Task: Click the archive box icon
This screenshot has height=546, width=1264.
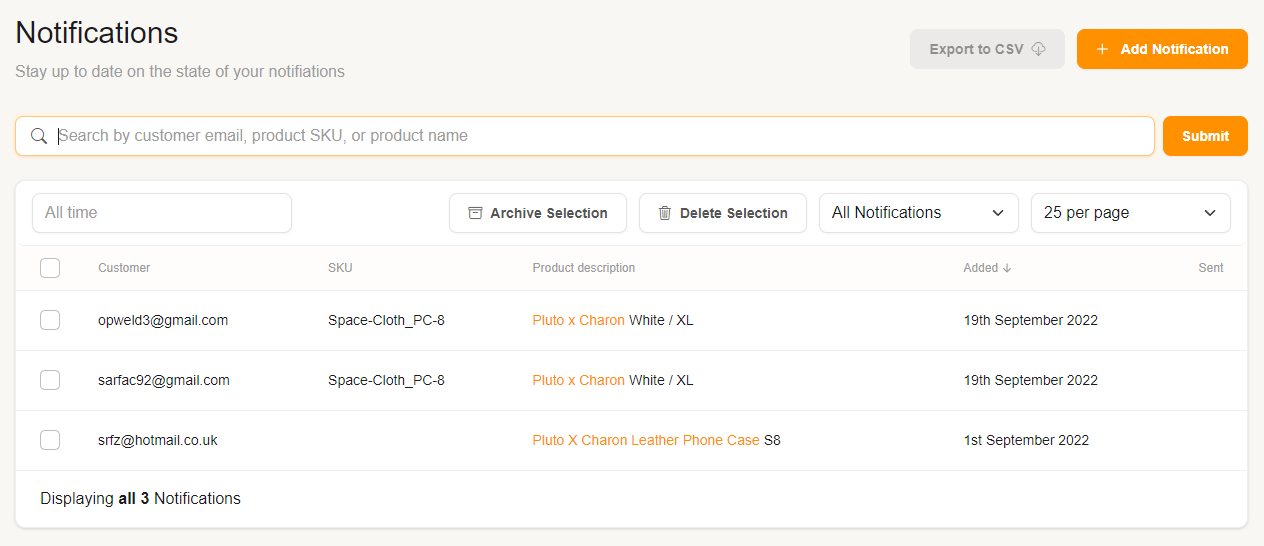Action: 475,213
